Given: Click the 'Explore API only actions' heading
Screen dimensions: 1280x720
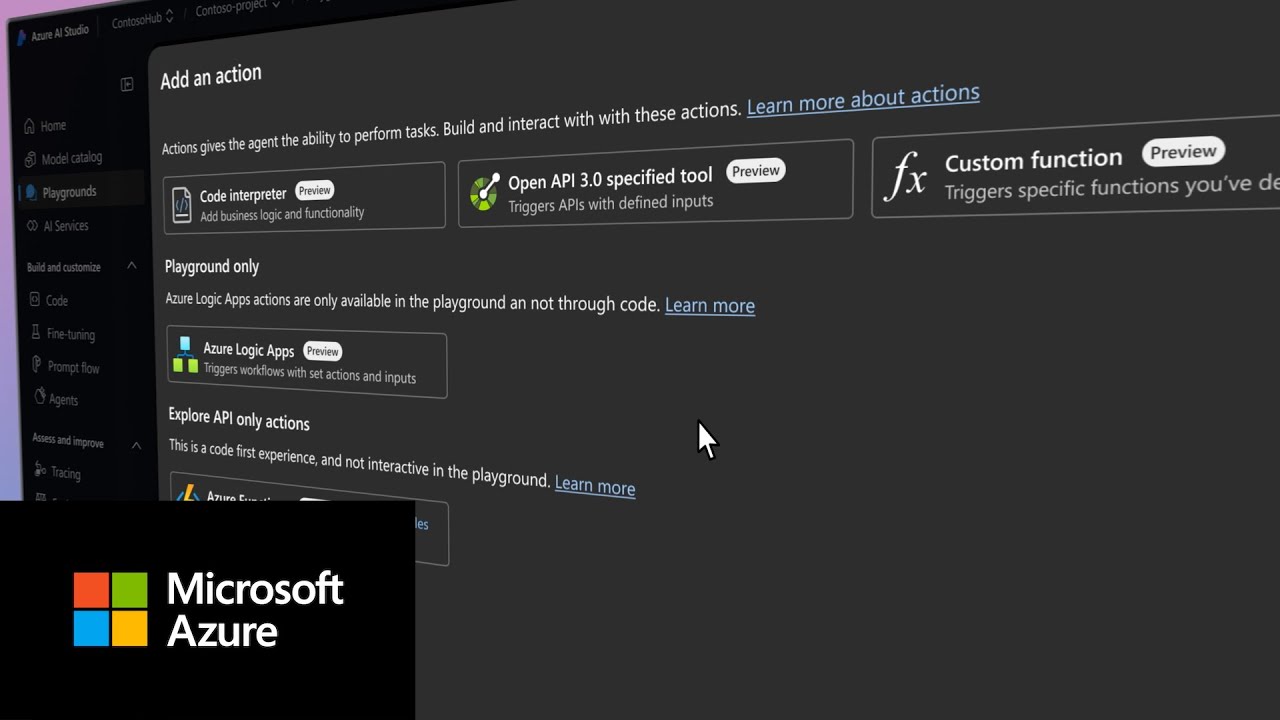Looking at the screenshot, I should coord(239,419).
